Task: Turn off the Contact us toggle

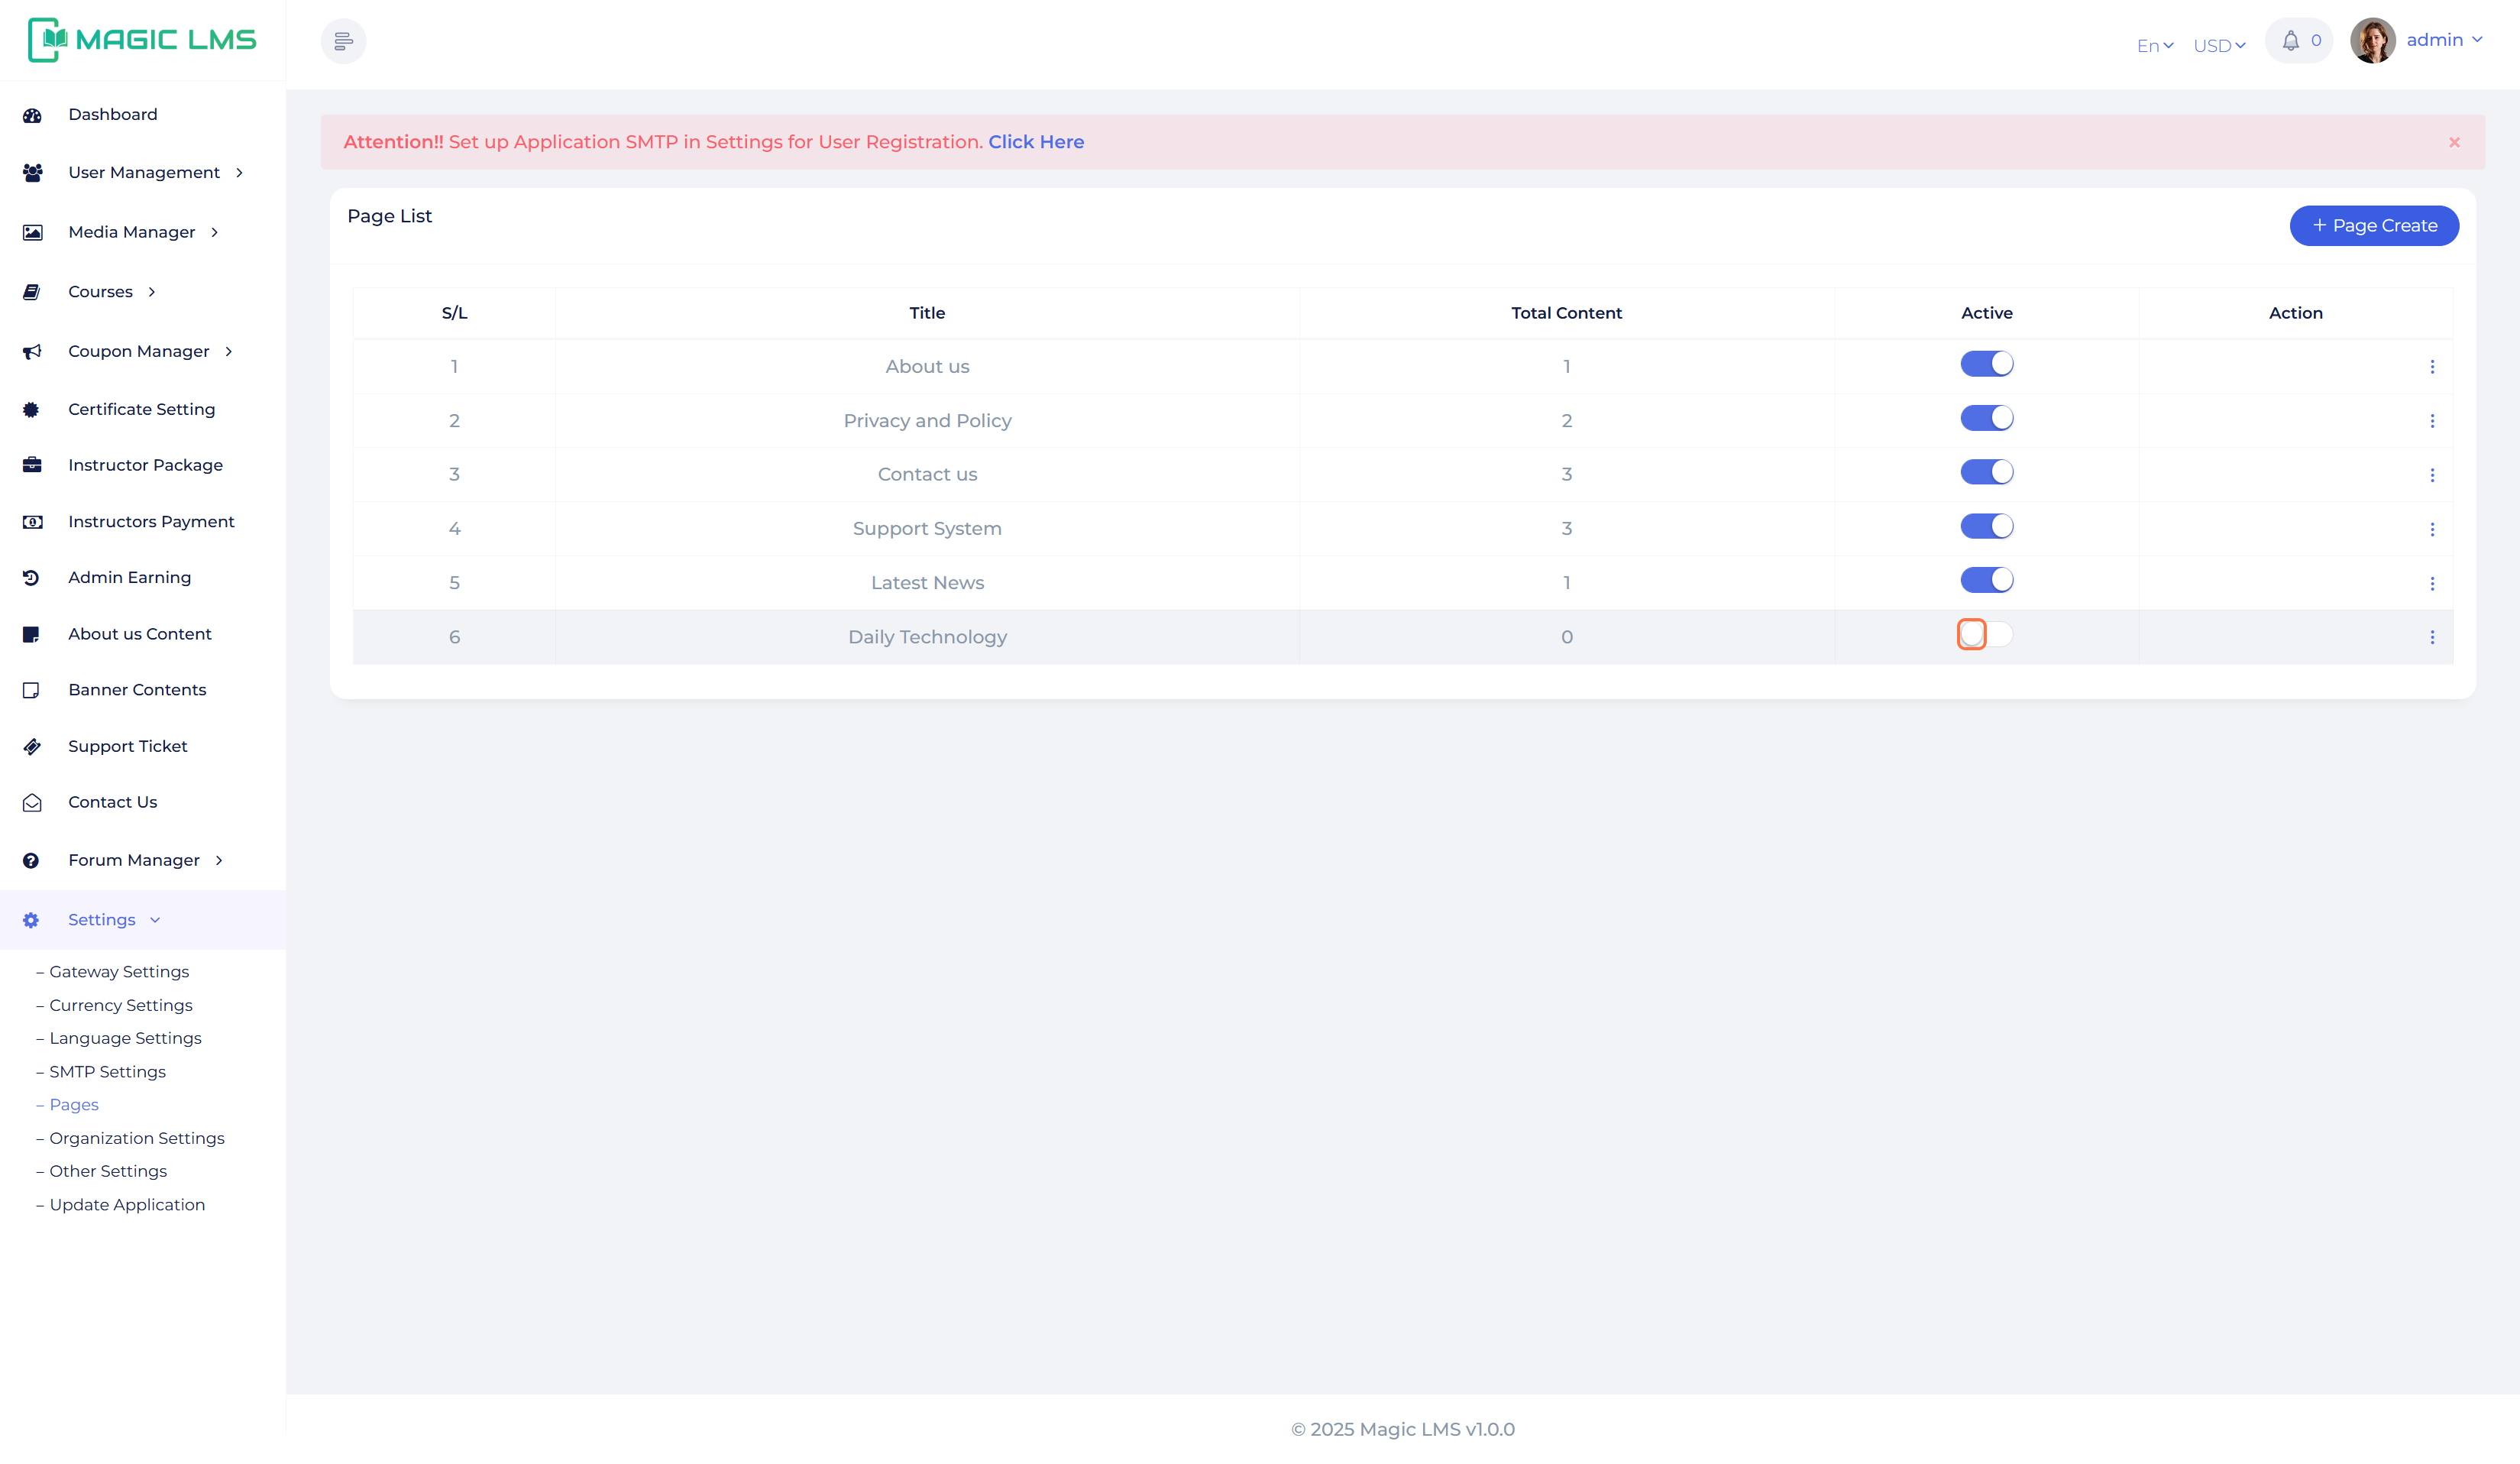Action: 1986,472
